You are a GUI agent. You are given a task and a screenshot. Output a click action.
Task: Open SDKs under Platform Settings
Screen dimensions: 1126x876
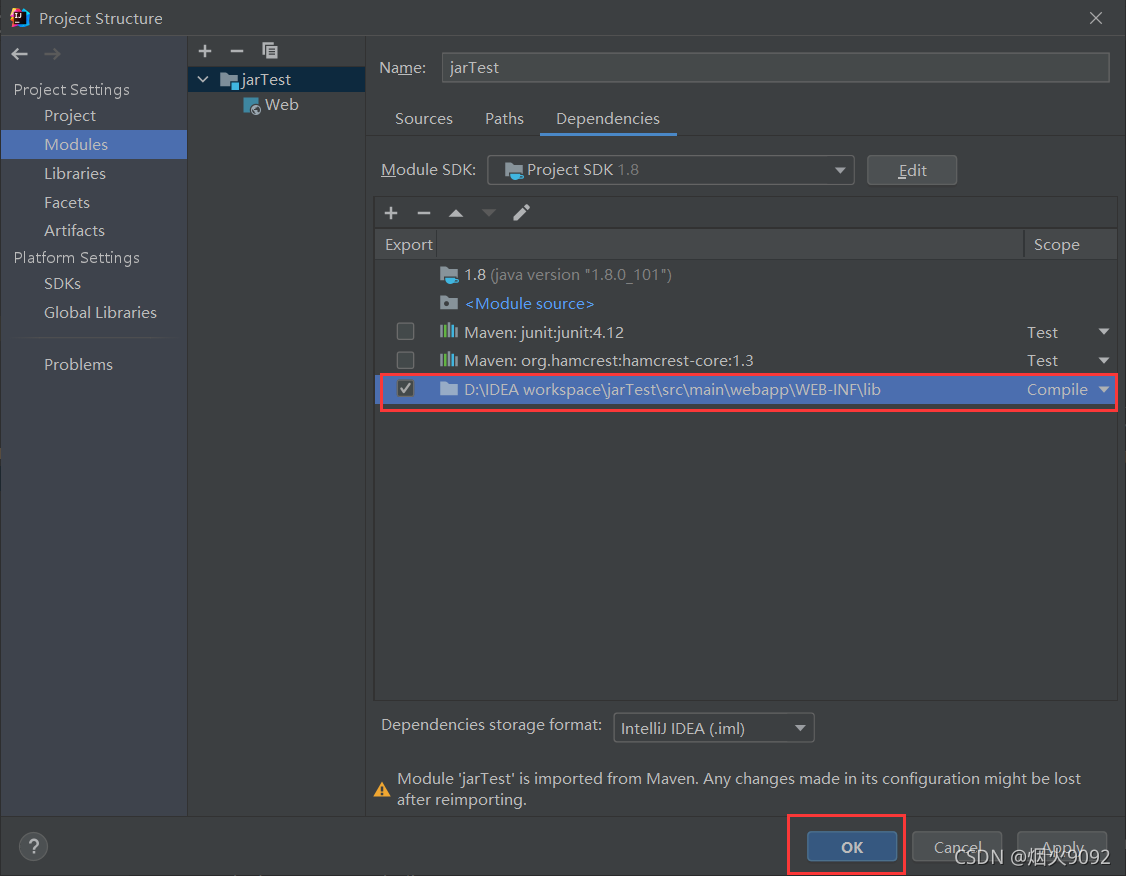click(x=62, y=284)
